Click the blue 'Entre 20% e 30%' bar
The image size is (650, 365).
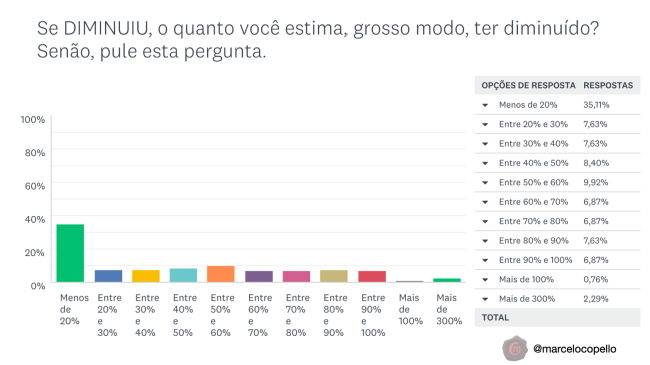click(x=108, y=276)
